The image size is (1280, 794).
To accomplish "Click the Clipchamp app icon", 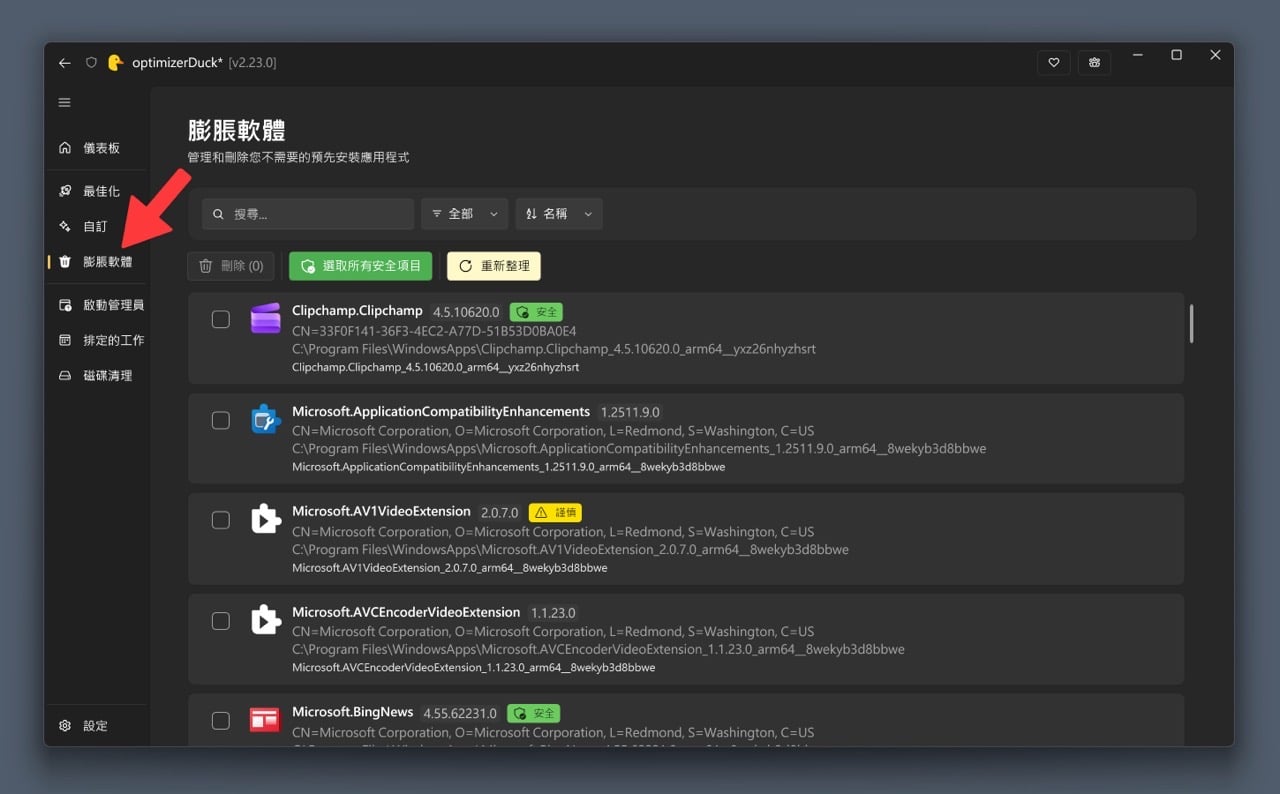I will click(x=265, y=318).
